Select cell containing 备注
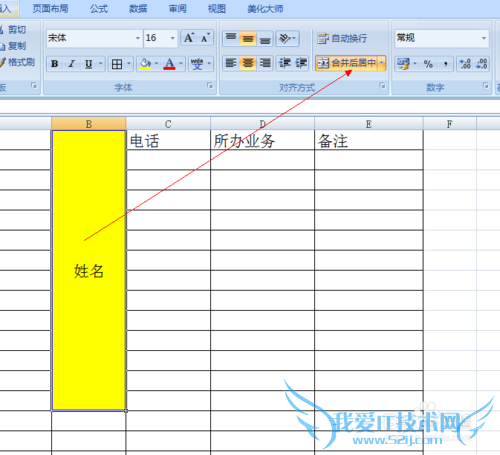500x455 pixels. [369, 140]
